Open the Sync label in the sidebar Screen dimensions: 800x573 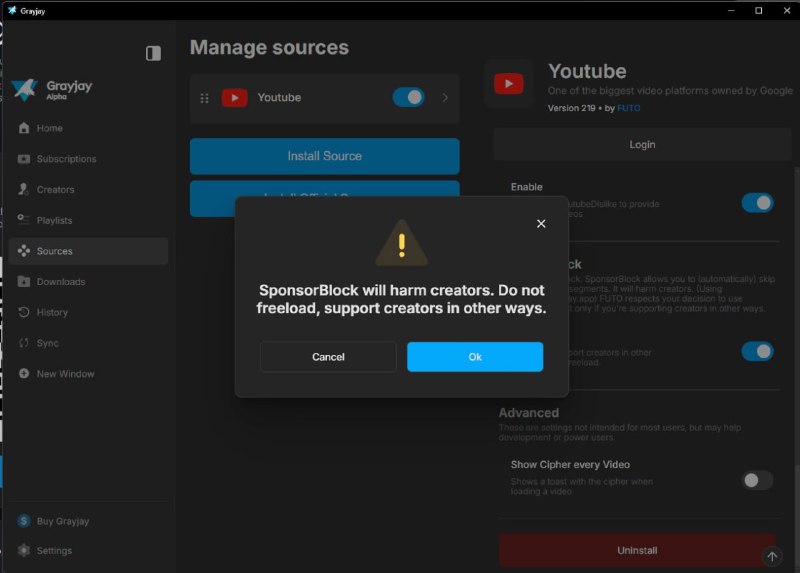click(47, 343)
